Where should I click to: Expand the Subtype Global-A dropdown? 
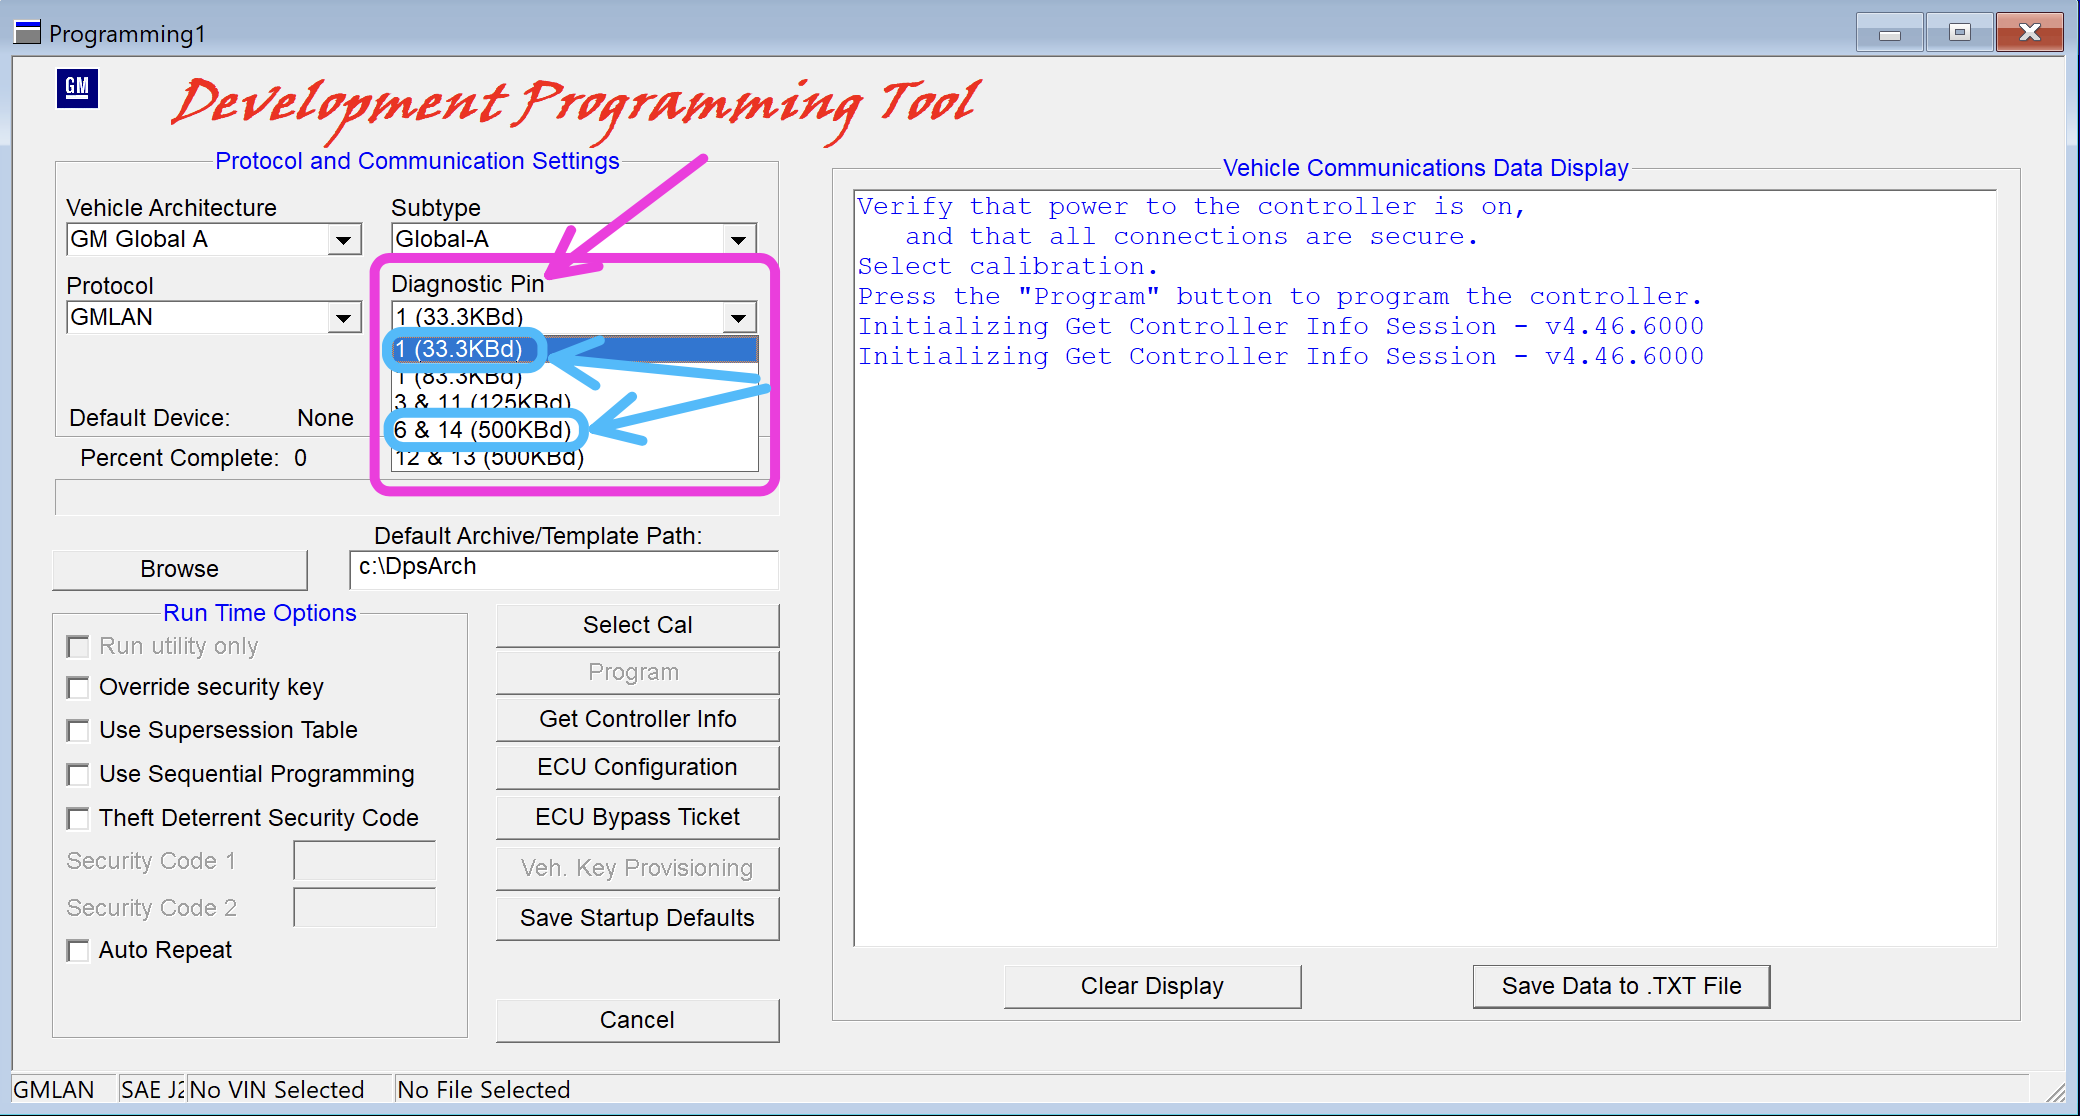738,240
